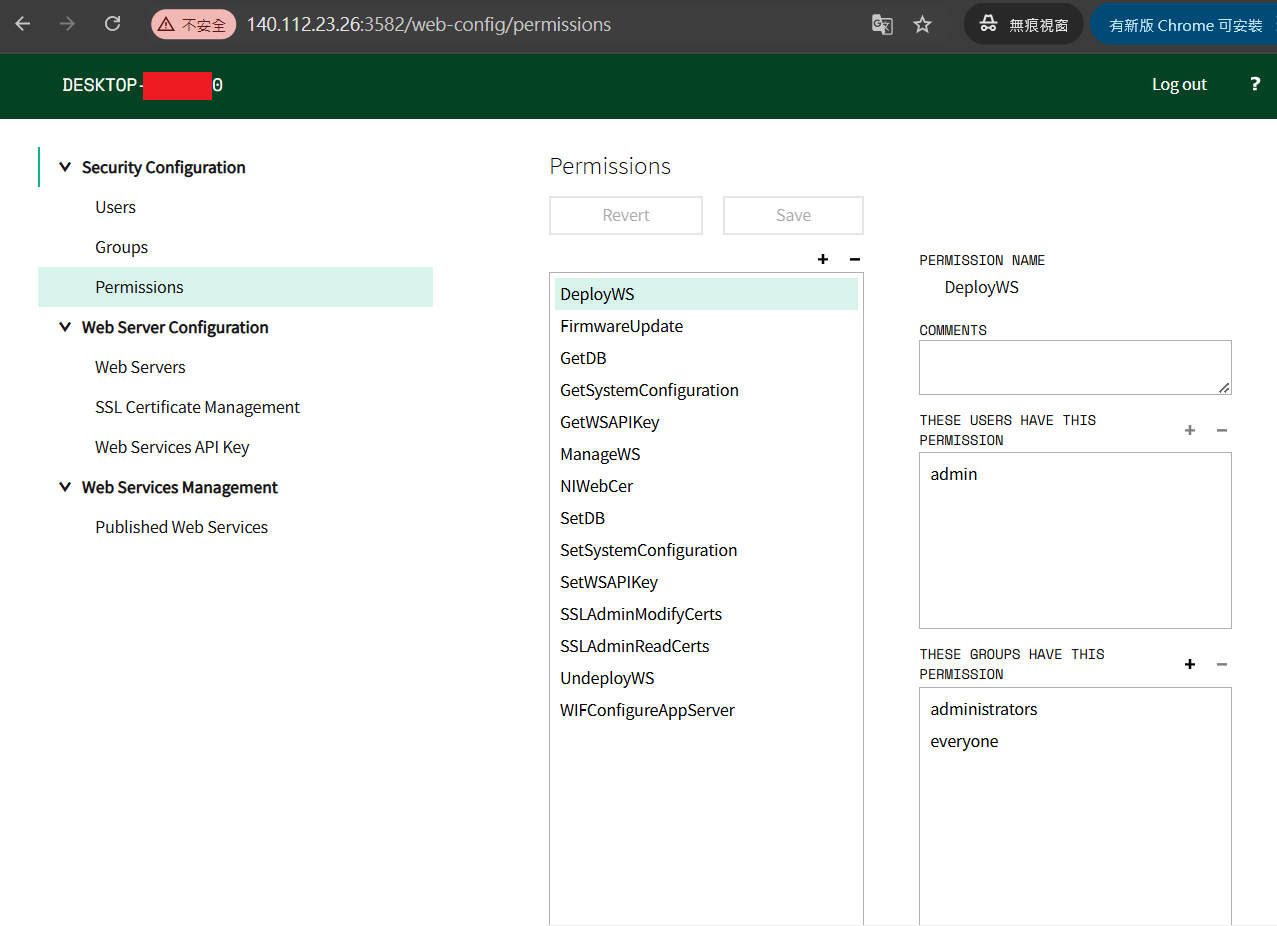This screenshot has width=1277, height=926.
Task: Collapse the Web Server Configuration section
Action: tap(65, 327)
